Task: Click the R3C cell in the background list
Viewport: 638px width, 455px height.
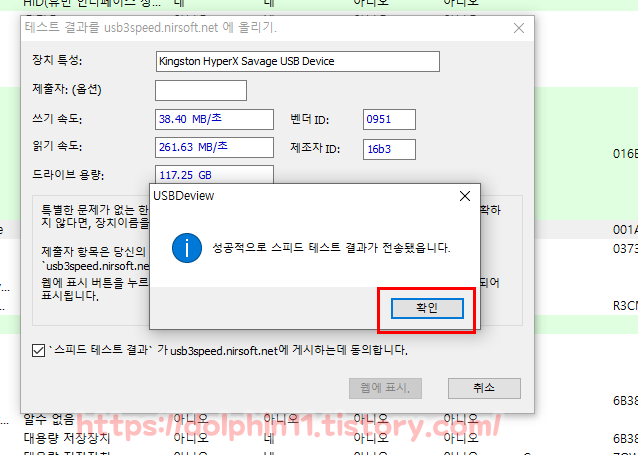Action: (x=625, y=306)
